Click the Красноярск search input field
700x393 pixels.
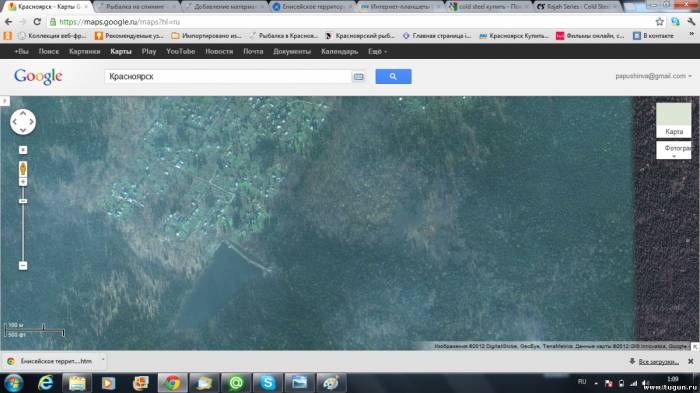(x=228, y=76)
